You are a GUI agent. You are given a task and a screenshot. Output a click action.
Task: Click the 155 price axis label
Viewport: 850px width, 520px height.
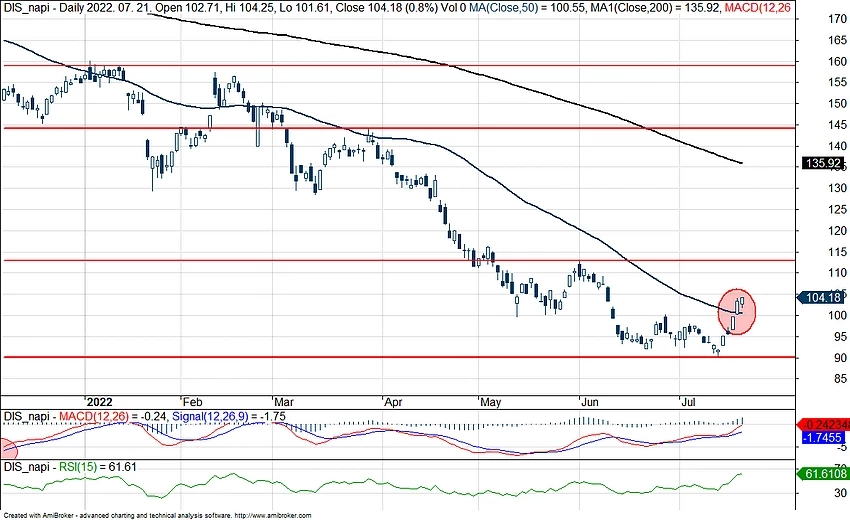tap(838, 82)
